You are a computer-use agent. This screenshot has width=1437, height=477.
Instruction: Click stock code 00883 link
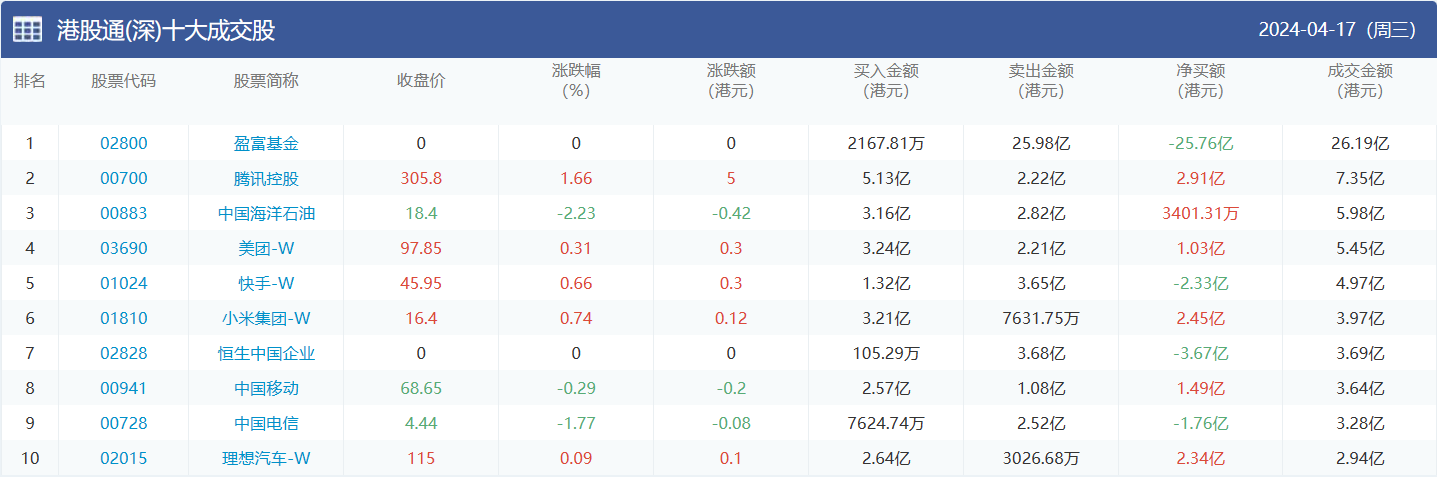point(124,214)
